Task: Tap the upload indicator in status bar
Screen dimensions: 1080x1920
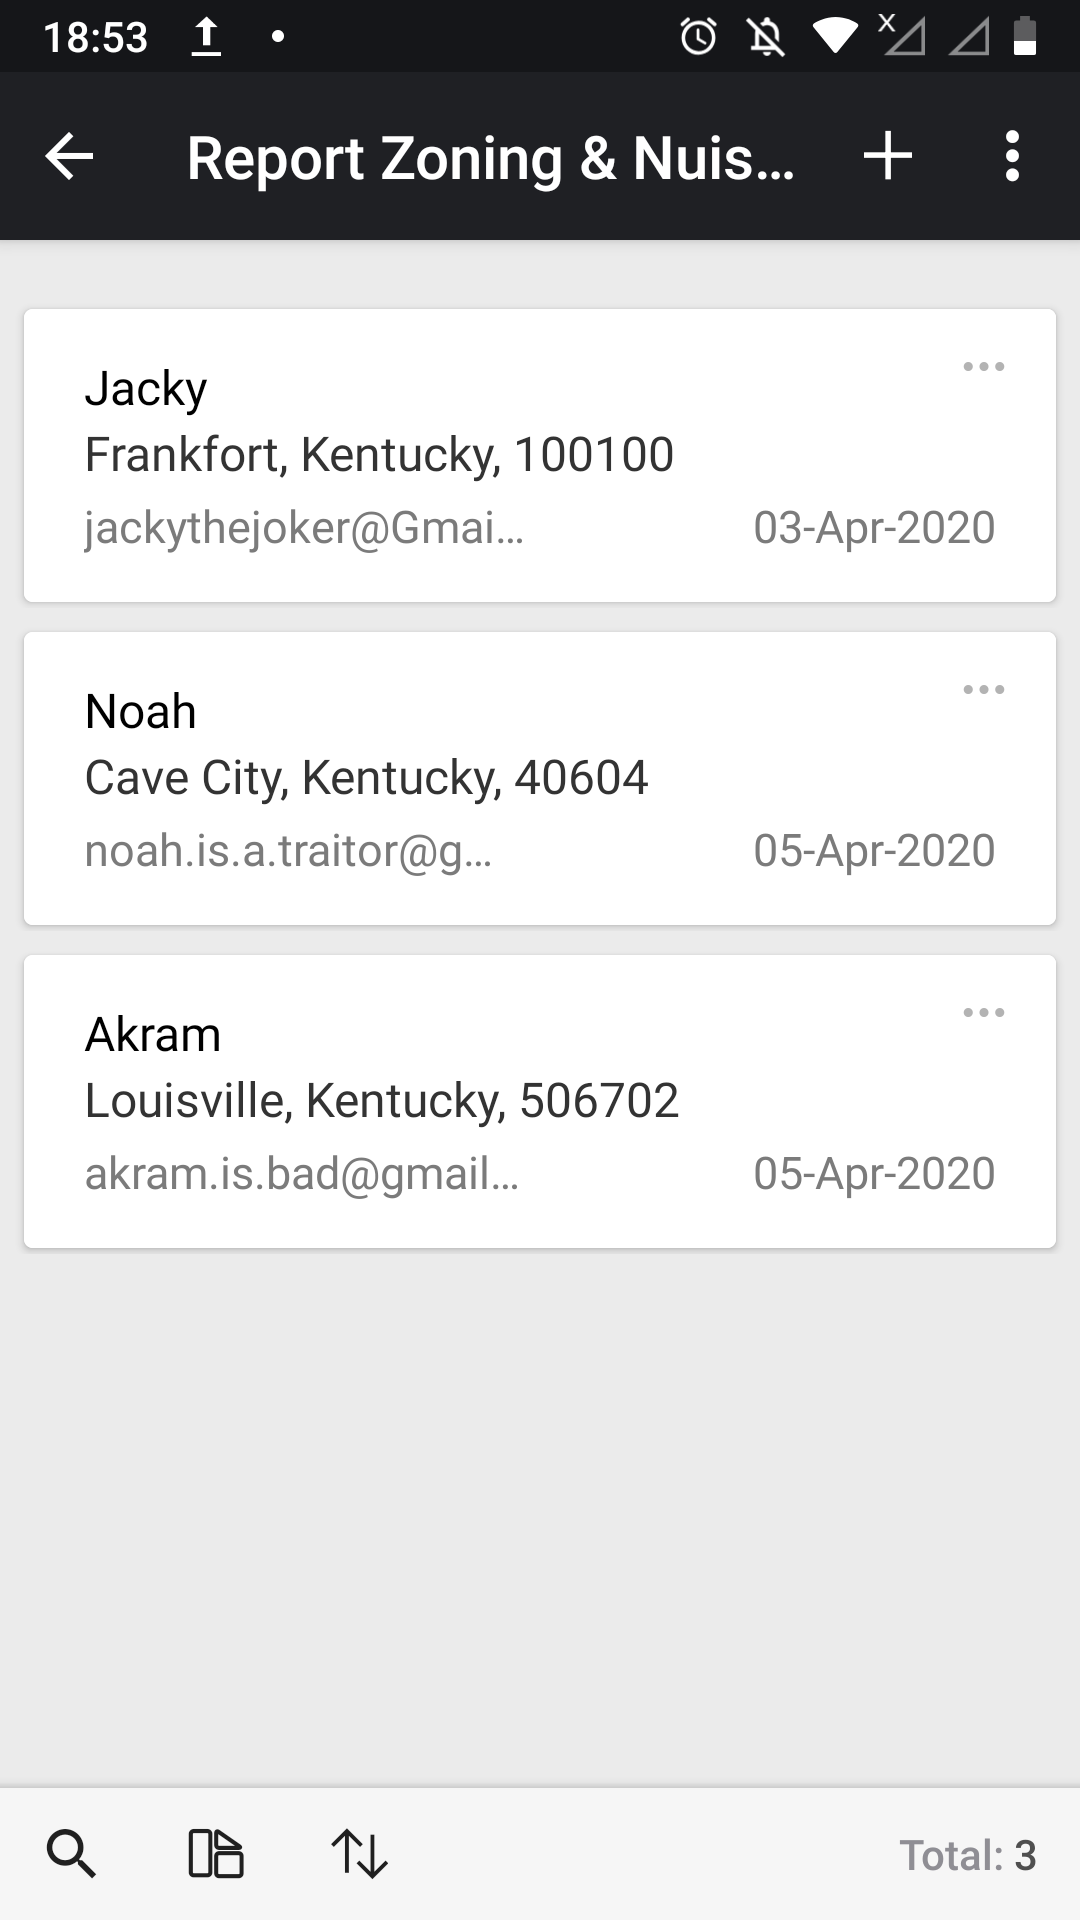Action: click(x=205, y=37)
